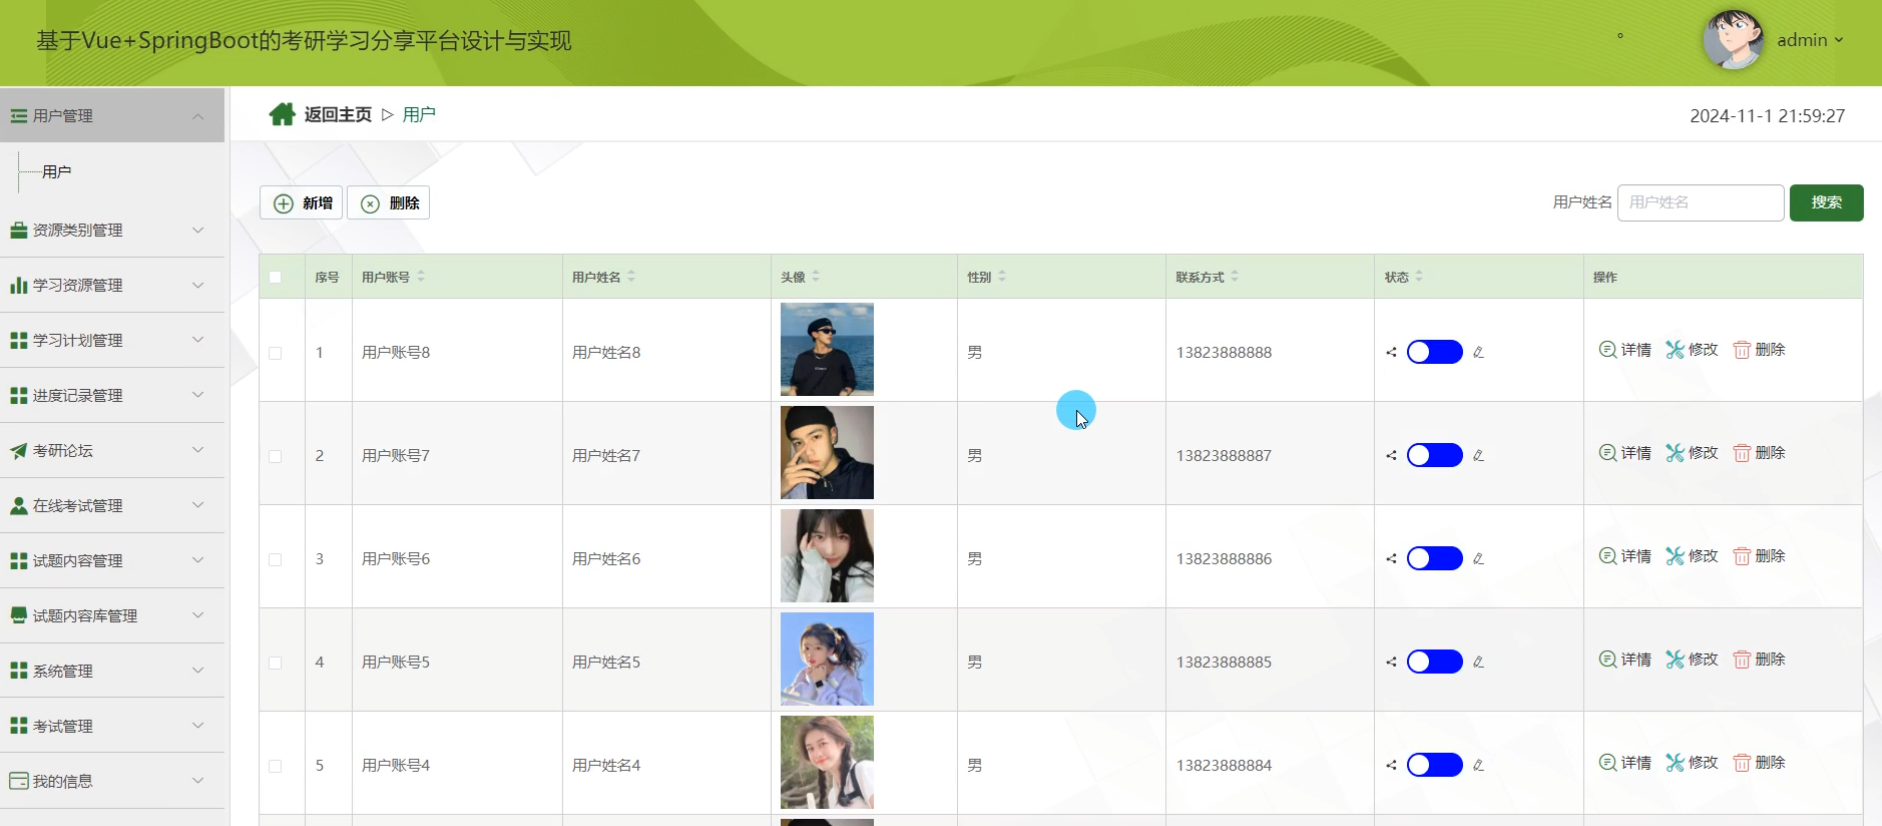The width and height of the screenshot is (1882, 826).
Task: Click the details magnifier icon for 用户账号5
Action: click(1607, 659)
